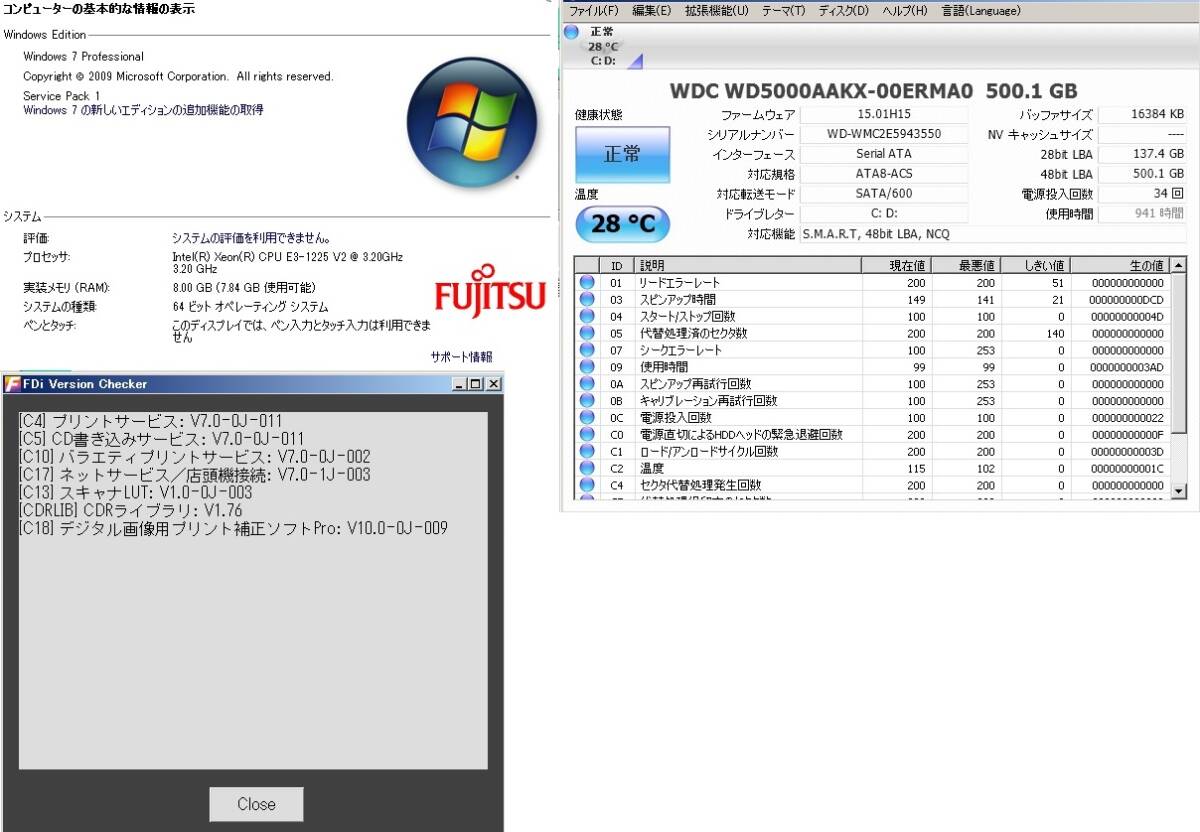The height and width of the screenshot is (832, 1200).
Task: Open the サポート情報 link
Action: [461, 356]
